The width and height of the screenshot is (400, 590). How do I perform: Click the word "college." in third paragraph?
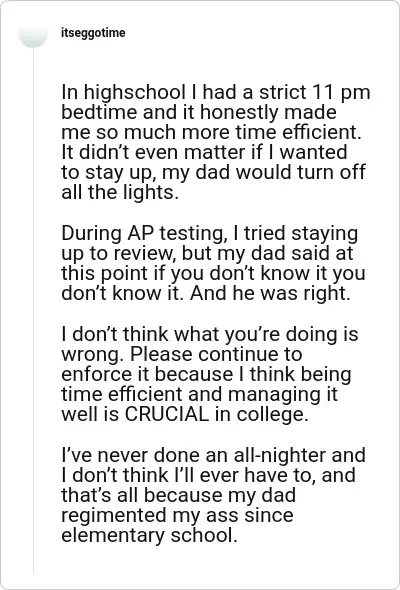pos(272,414)
